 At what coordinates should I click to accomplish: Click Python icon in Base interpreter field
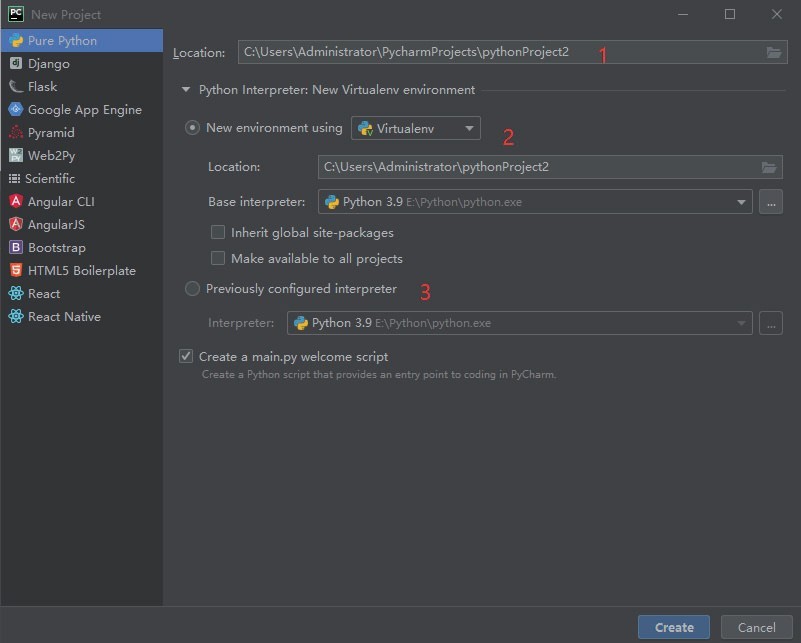332,202
